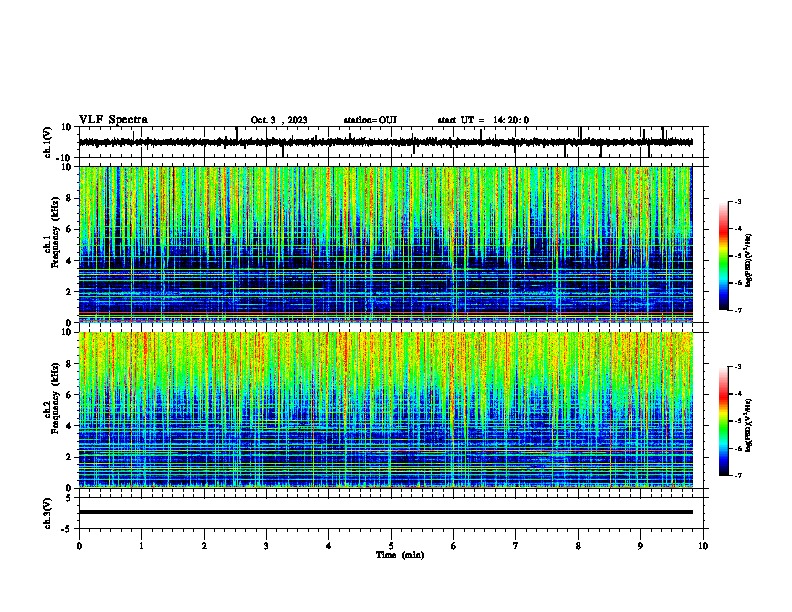Click time axis tick label "7"
The image size is (792, 612).
(x=516, y=546)
